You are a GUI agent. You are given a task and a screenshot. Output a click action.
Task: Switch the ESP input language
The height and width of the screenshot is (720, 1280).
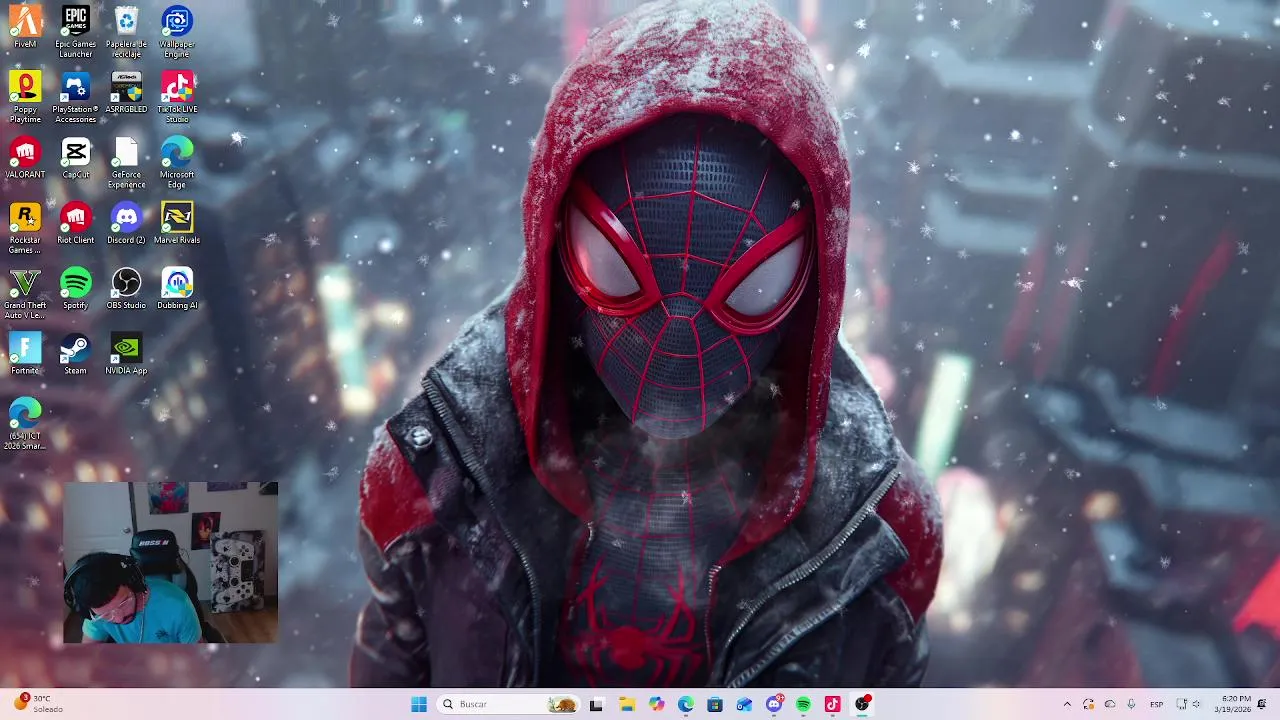pos(1156,704)
